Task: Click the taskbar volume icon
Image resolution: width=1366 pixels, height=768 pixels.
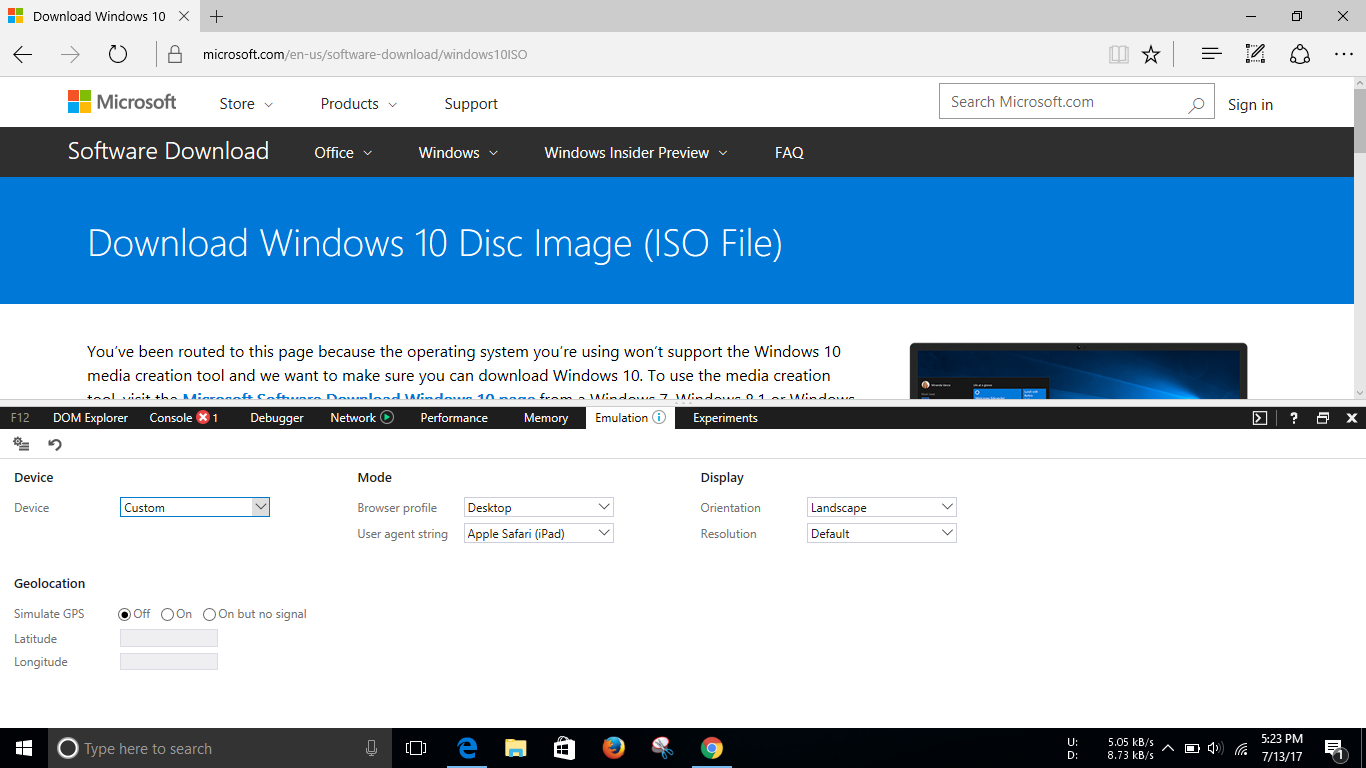Action: [1215, 748]
